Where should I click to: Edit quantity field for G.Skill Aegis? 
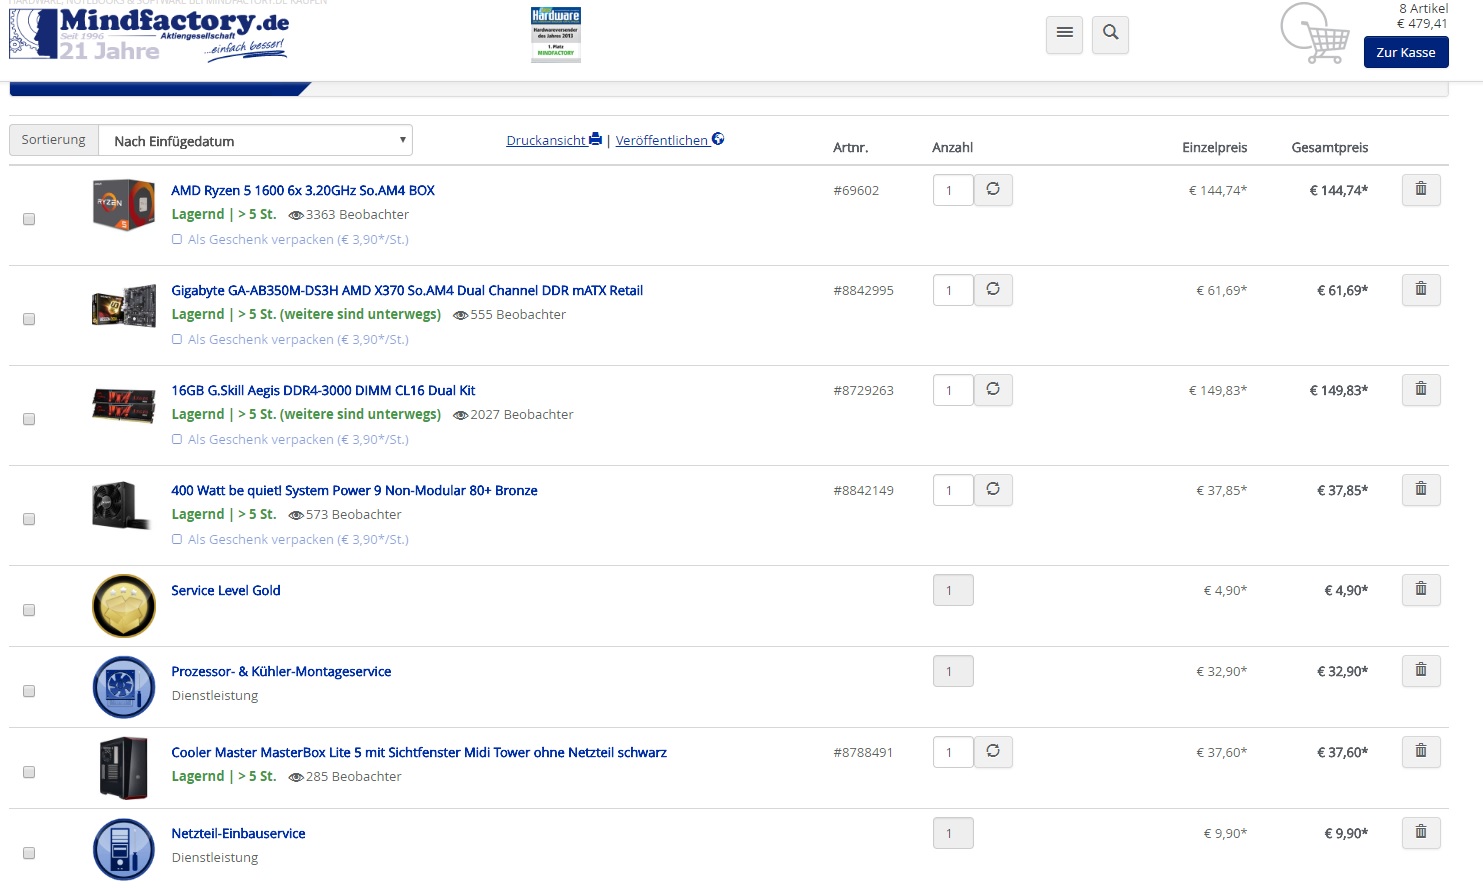(953, 390)
